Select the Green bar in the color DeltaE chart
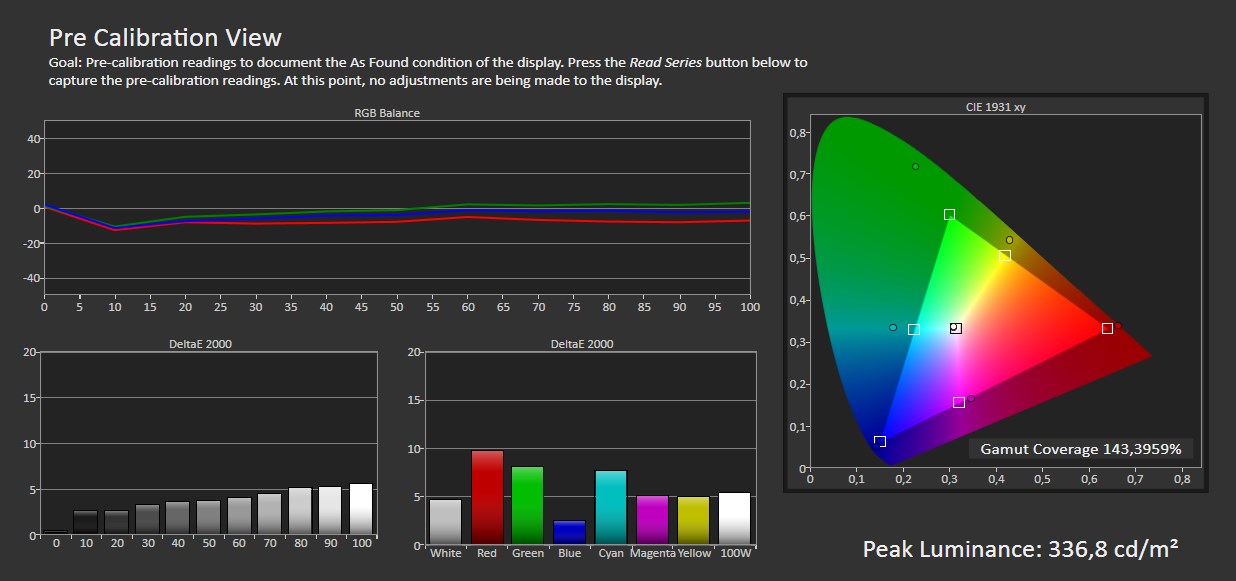 [x=527, y=505]
